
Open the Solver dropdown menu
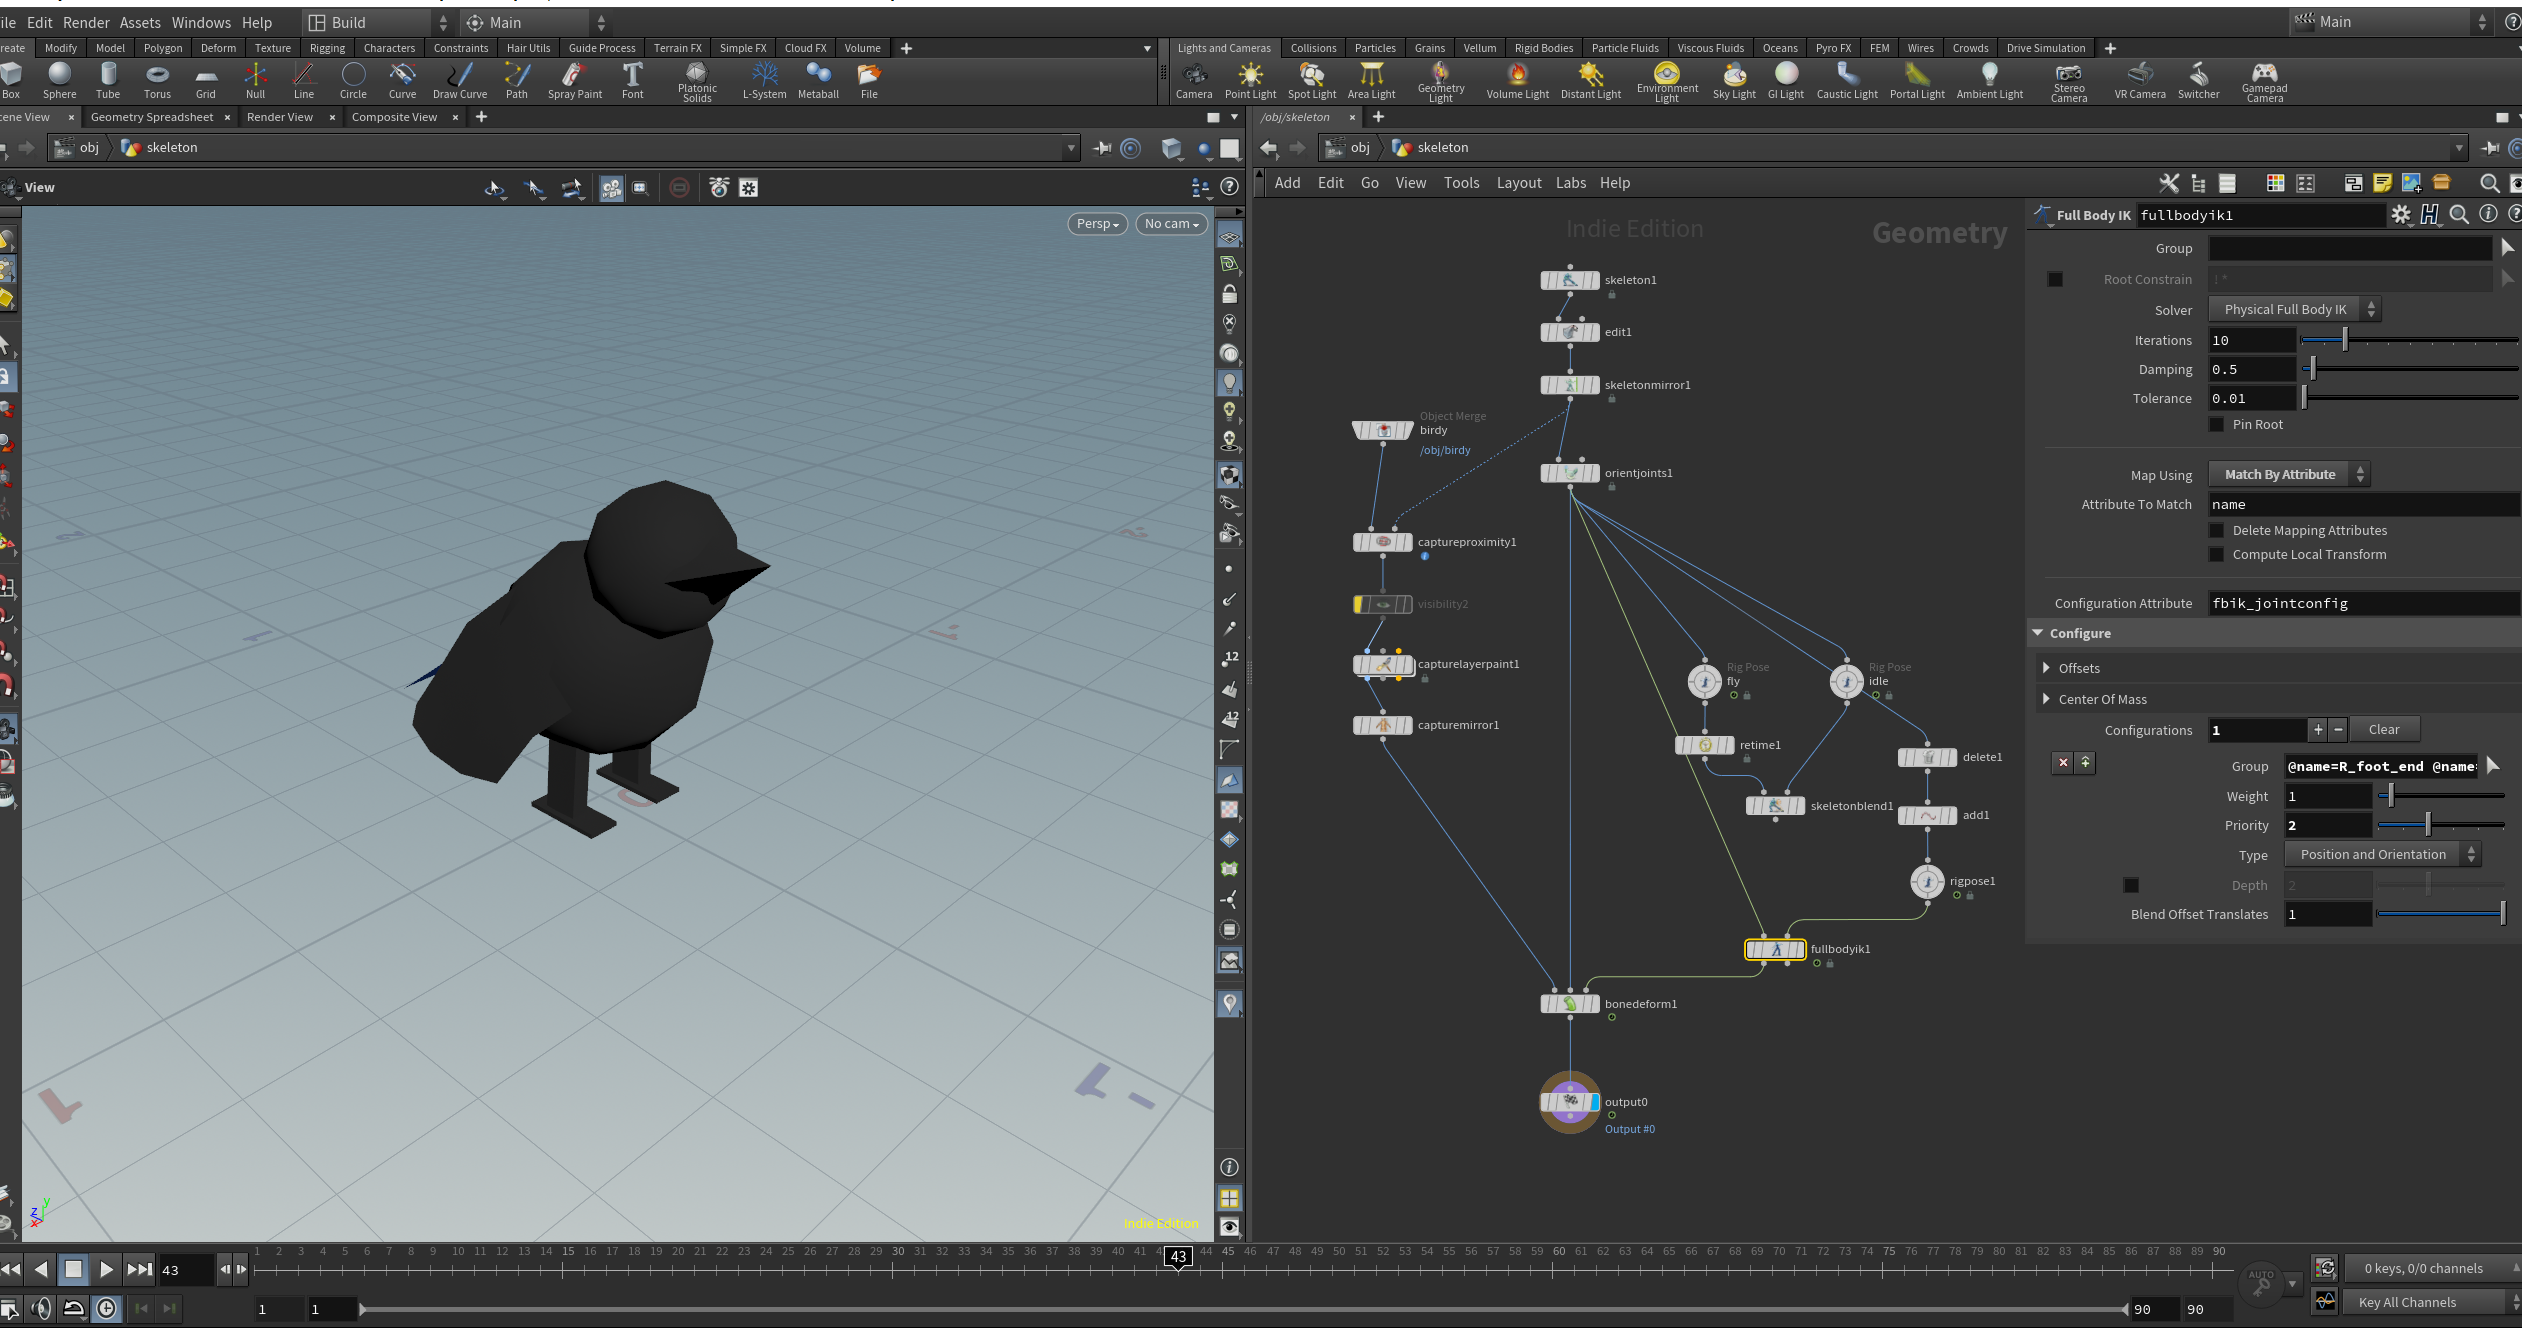point(2293,309)
